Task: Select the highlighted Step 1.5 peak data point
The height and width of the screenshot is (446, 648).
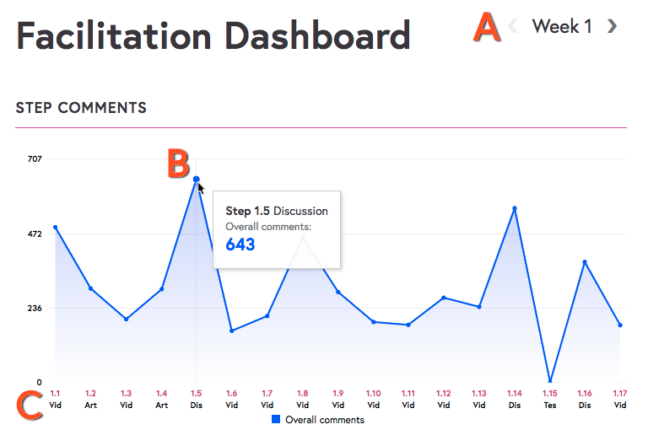Action: click(x=196, y=180)
